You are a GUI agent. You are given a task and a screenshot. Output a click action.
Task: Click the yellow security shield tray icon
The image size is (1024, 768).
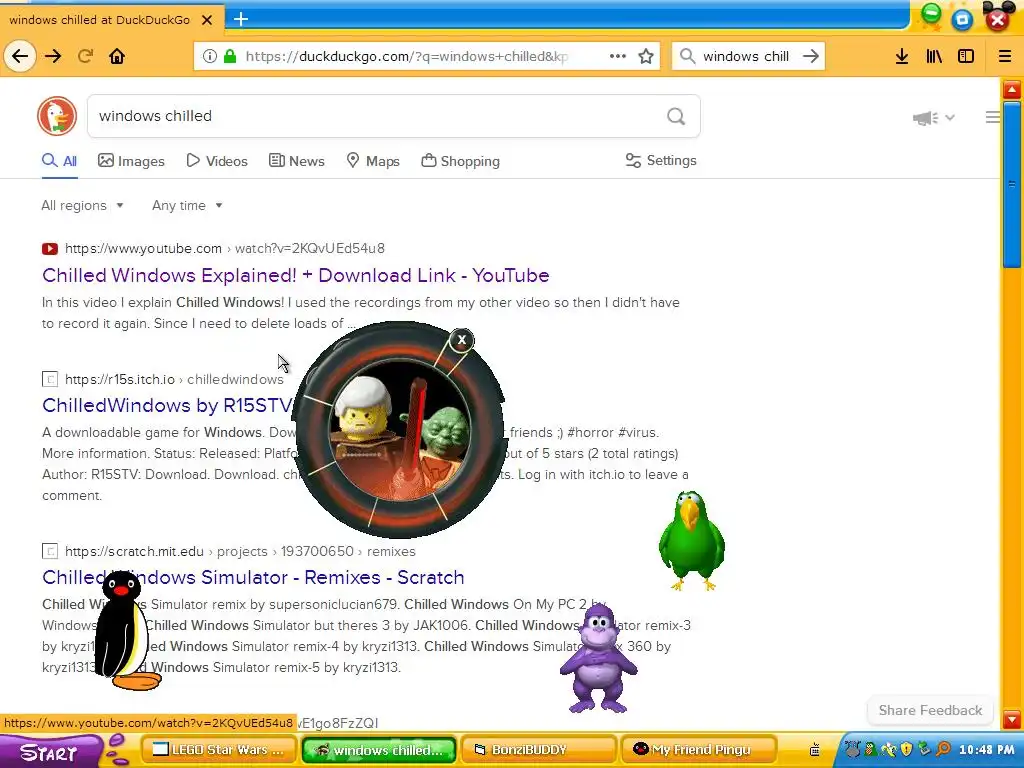point(906,750)
